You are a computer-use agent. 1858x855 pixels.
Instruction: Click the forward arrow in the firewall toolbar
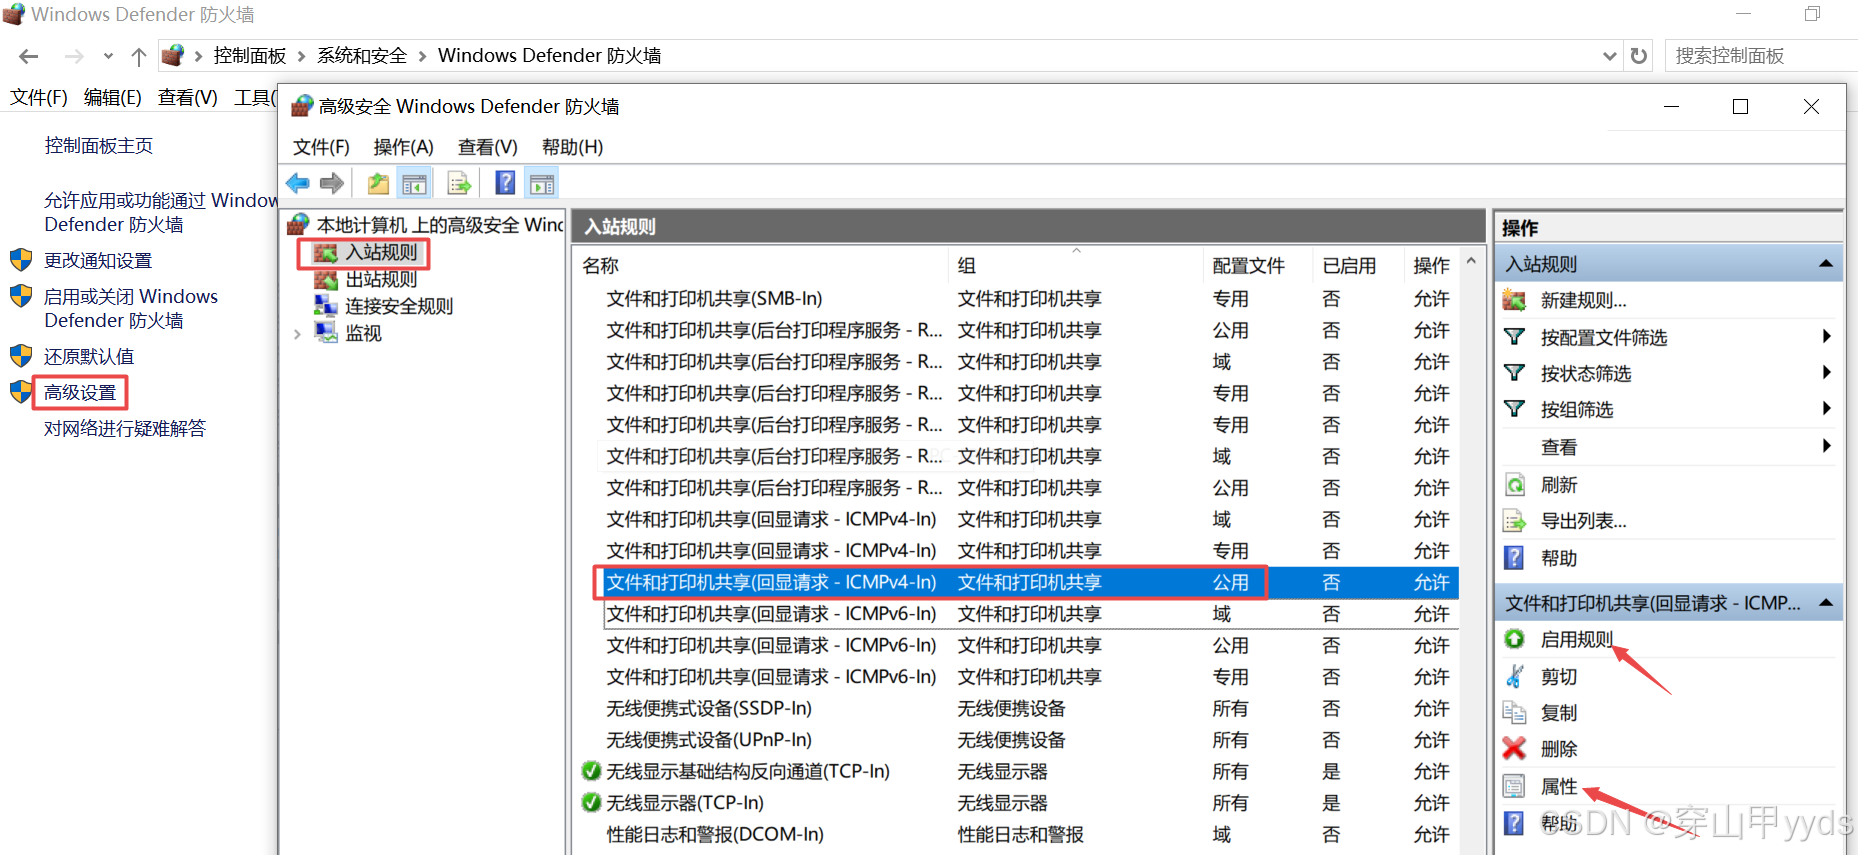pyautogui.click(x=332, y=183)
